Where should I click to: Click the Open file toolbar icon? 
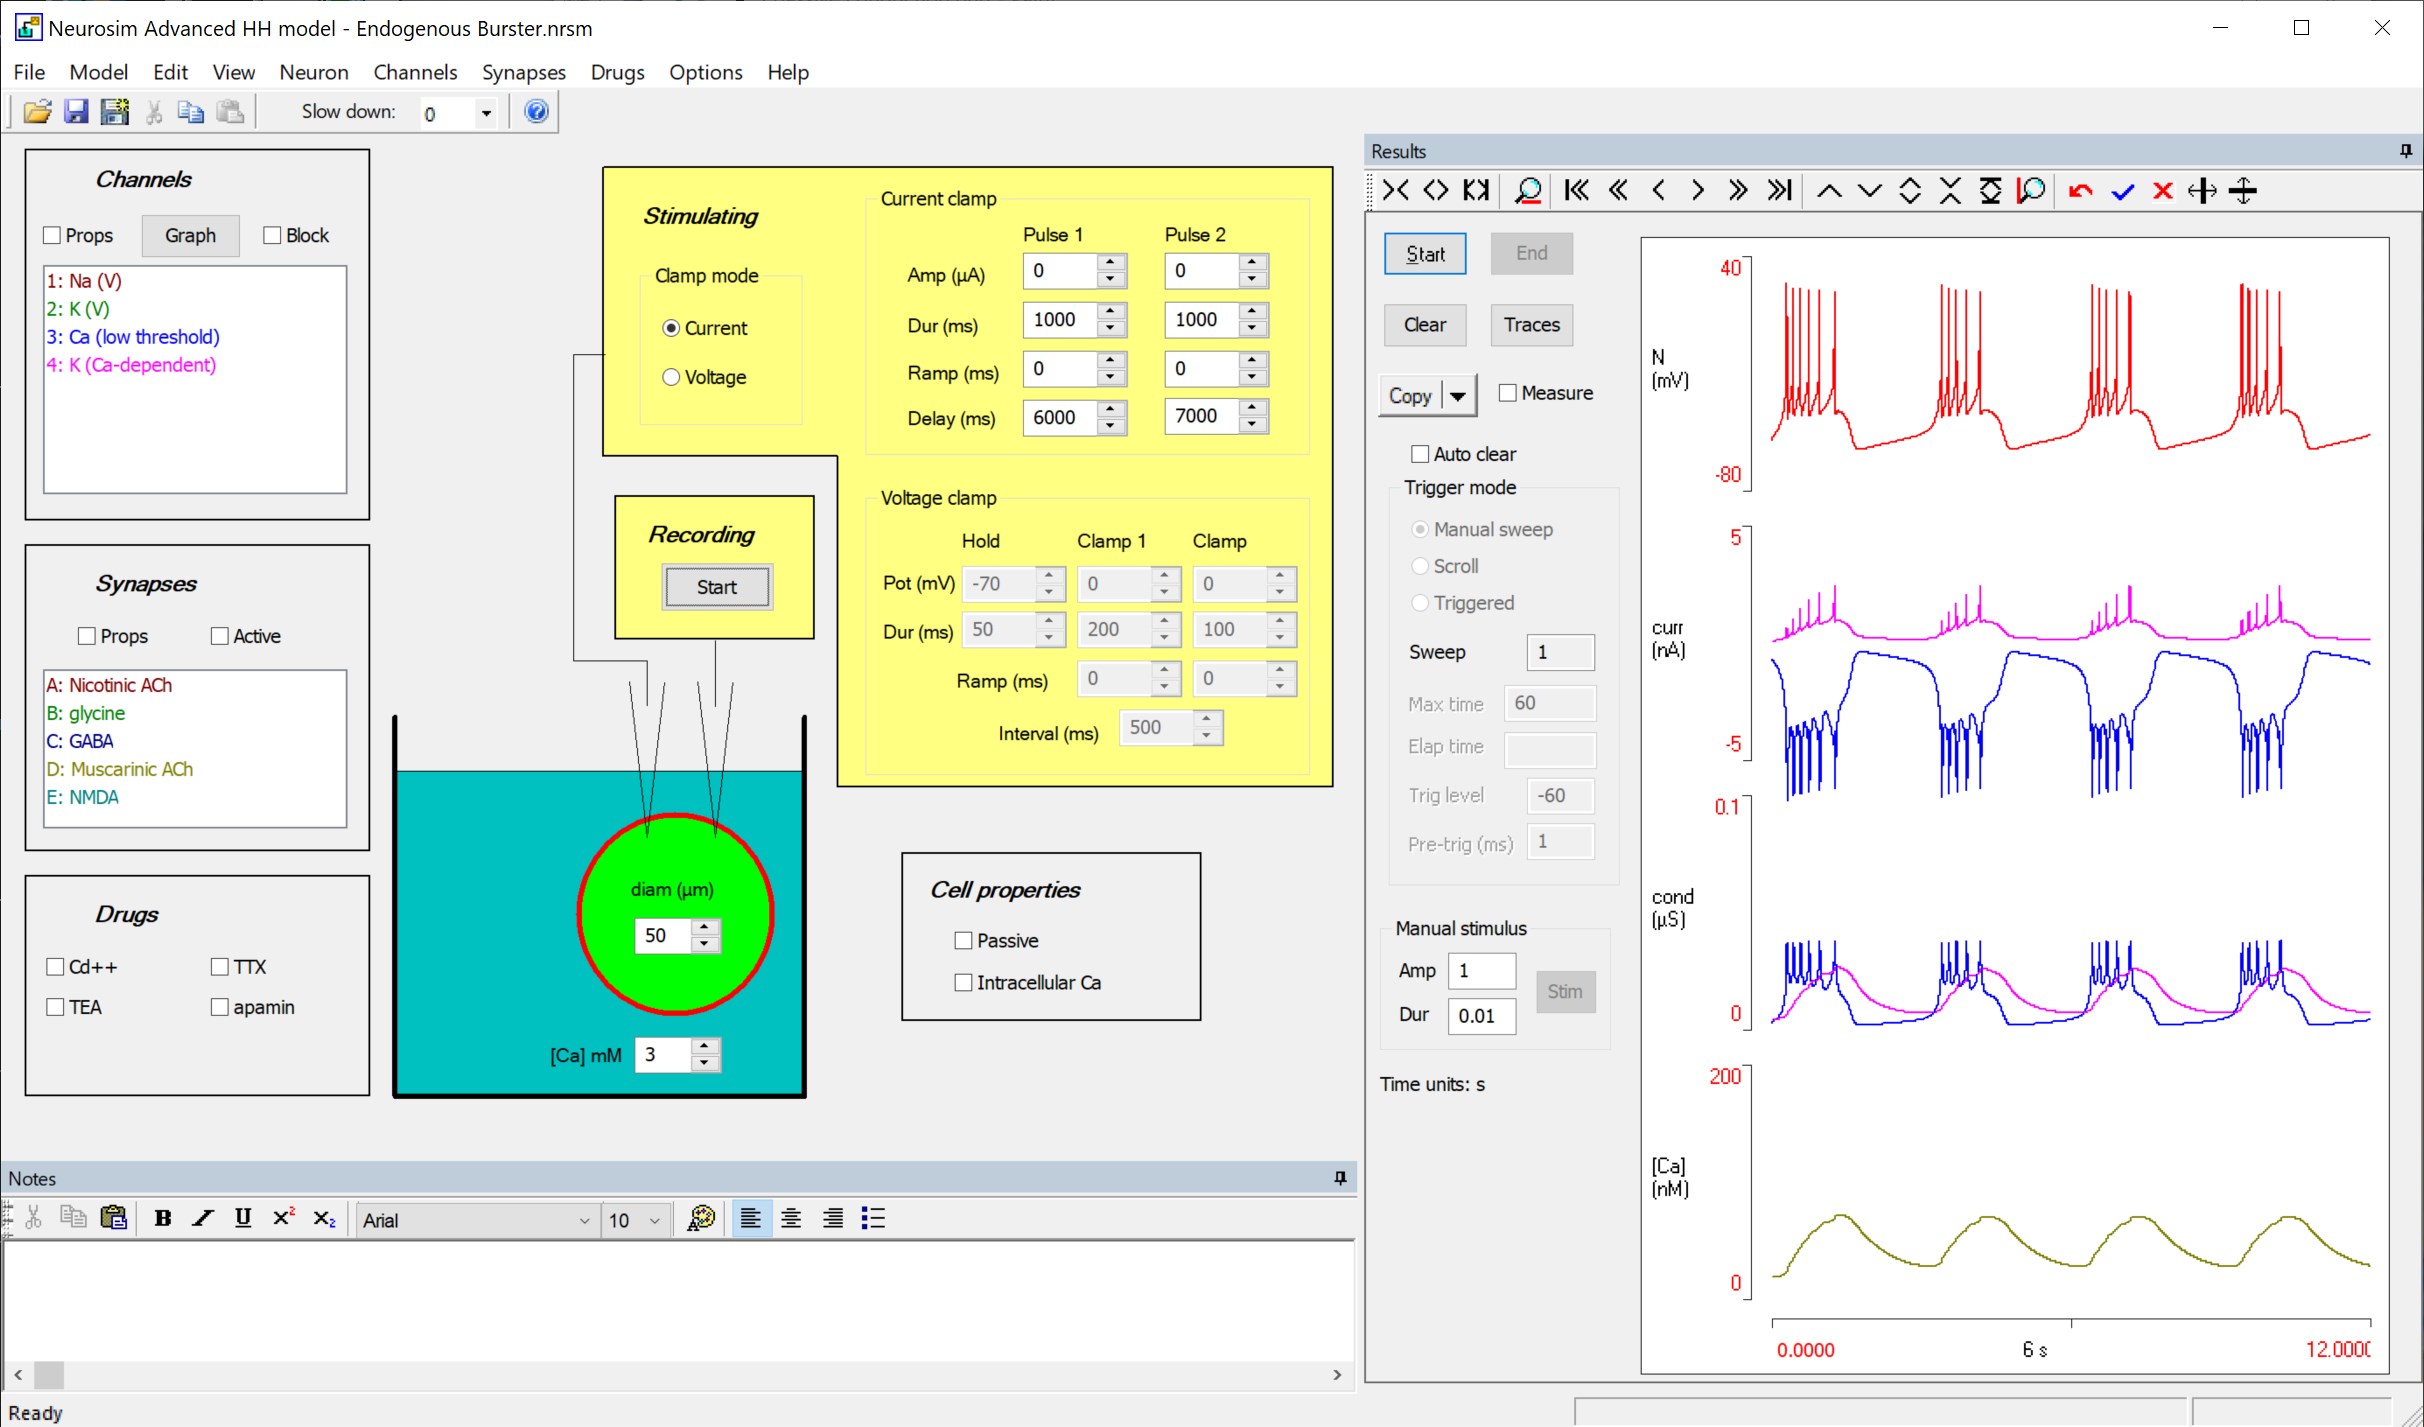37,112
